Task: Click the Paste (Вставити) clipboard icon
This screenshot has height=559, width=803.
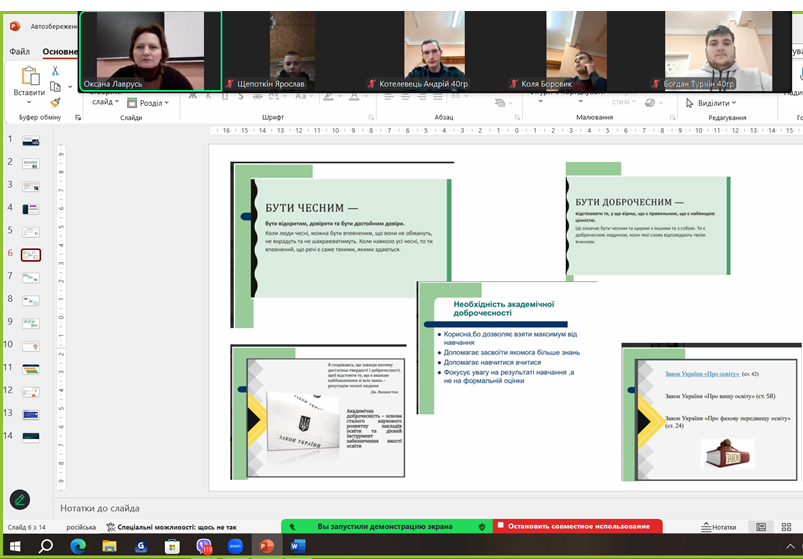Action: click(x=30, y=75)
